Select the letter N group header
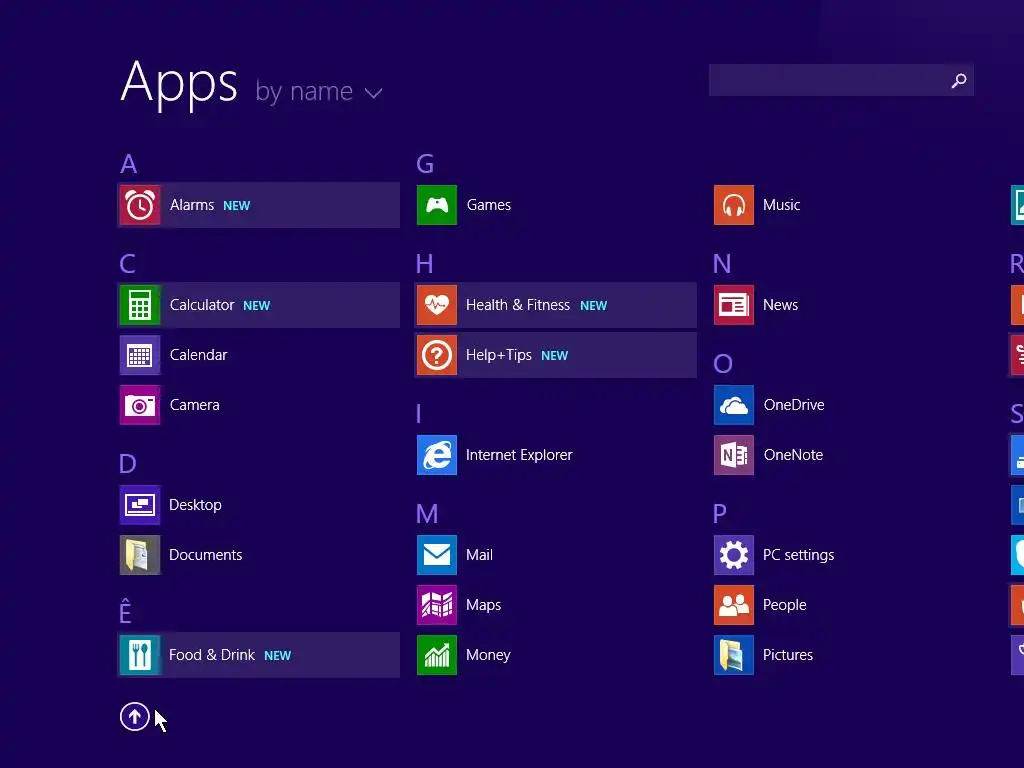The image size is (1024, 768). pos(722,264)
